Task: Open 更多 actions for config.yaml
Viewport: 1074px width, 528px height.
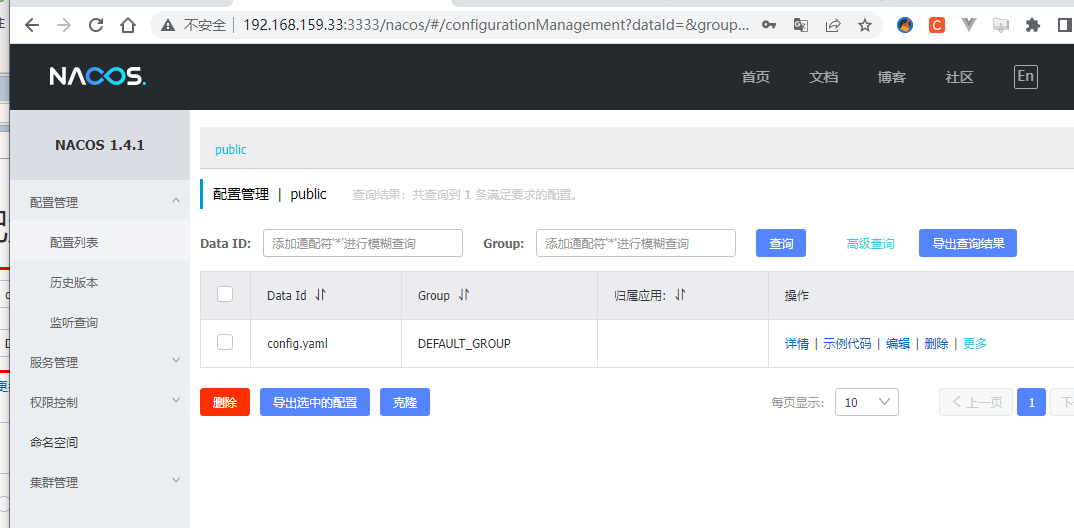Action: [x=975, y=344]
